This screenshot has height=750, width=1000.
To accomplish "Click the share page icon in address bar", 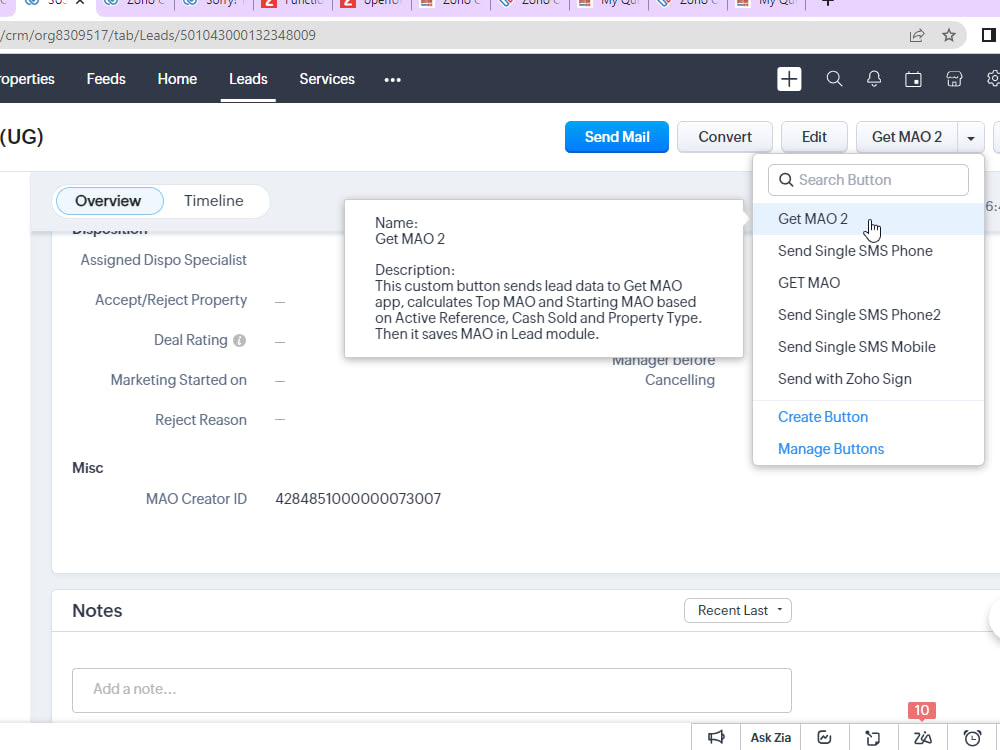I will [916, 35].
